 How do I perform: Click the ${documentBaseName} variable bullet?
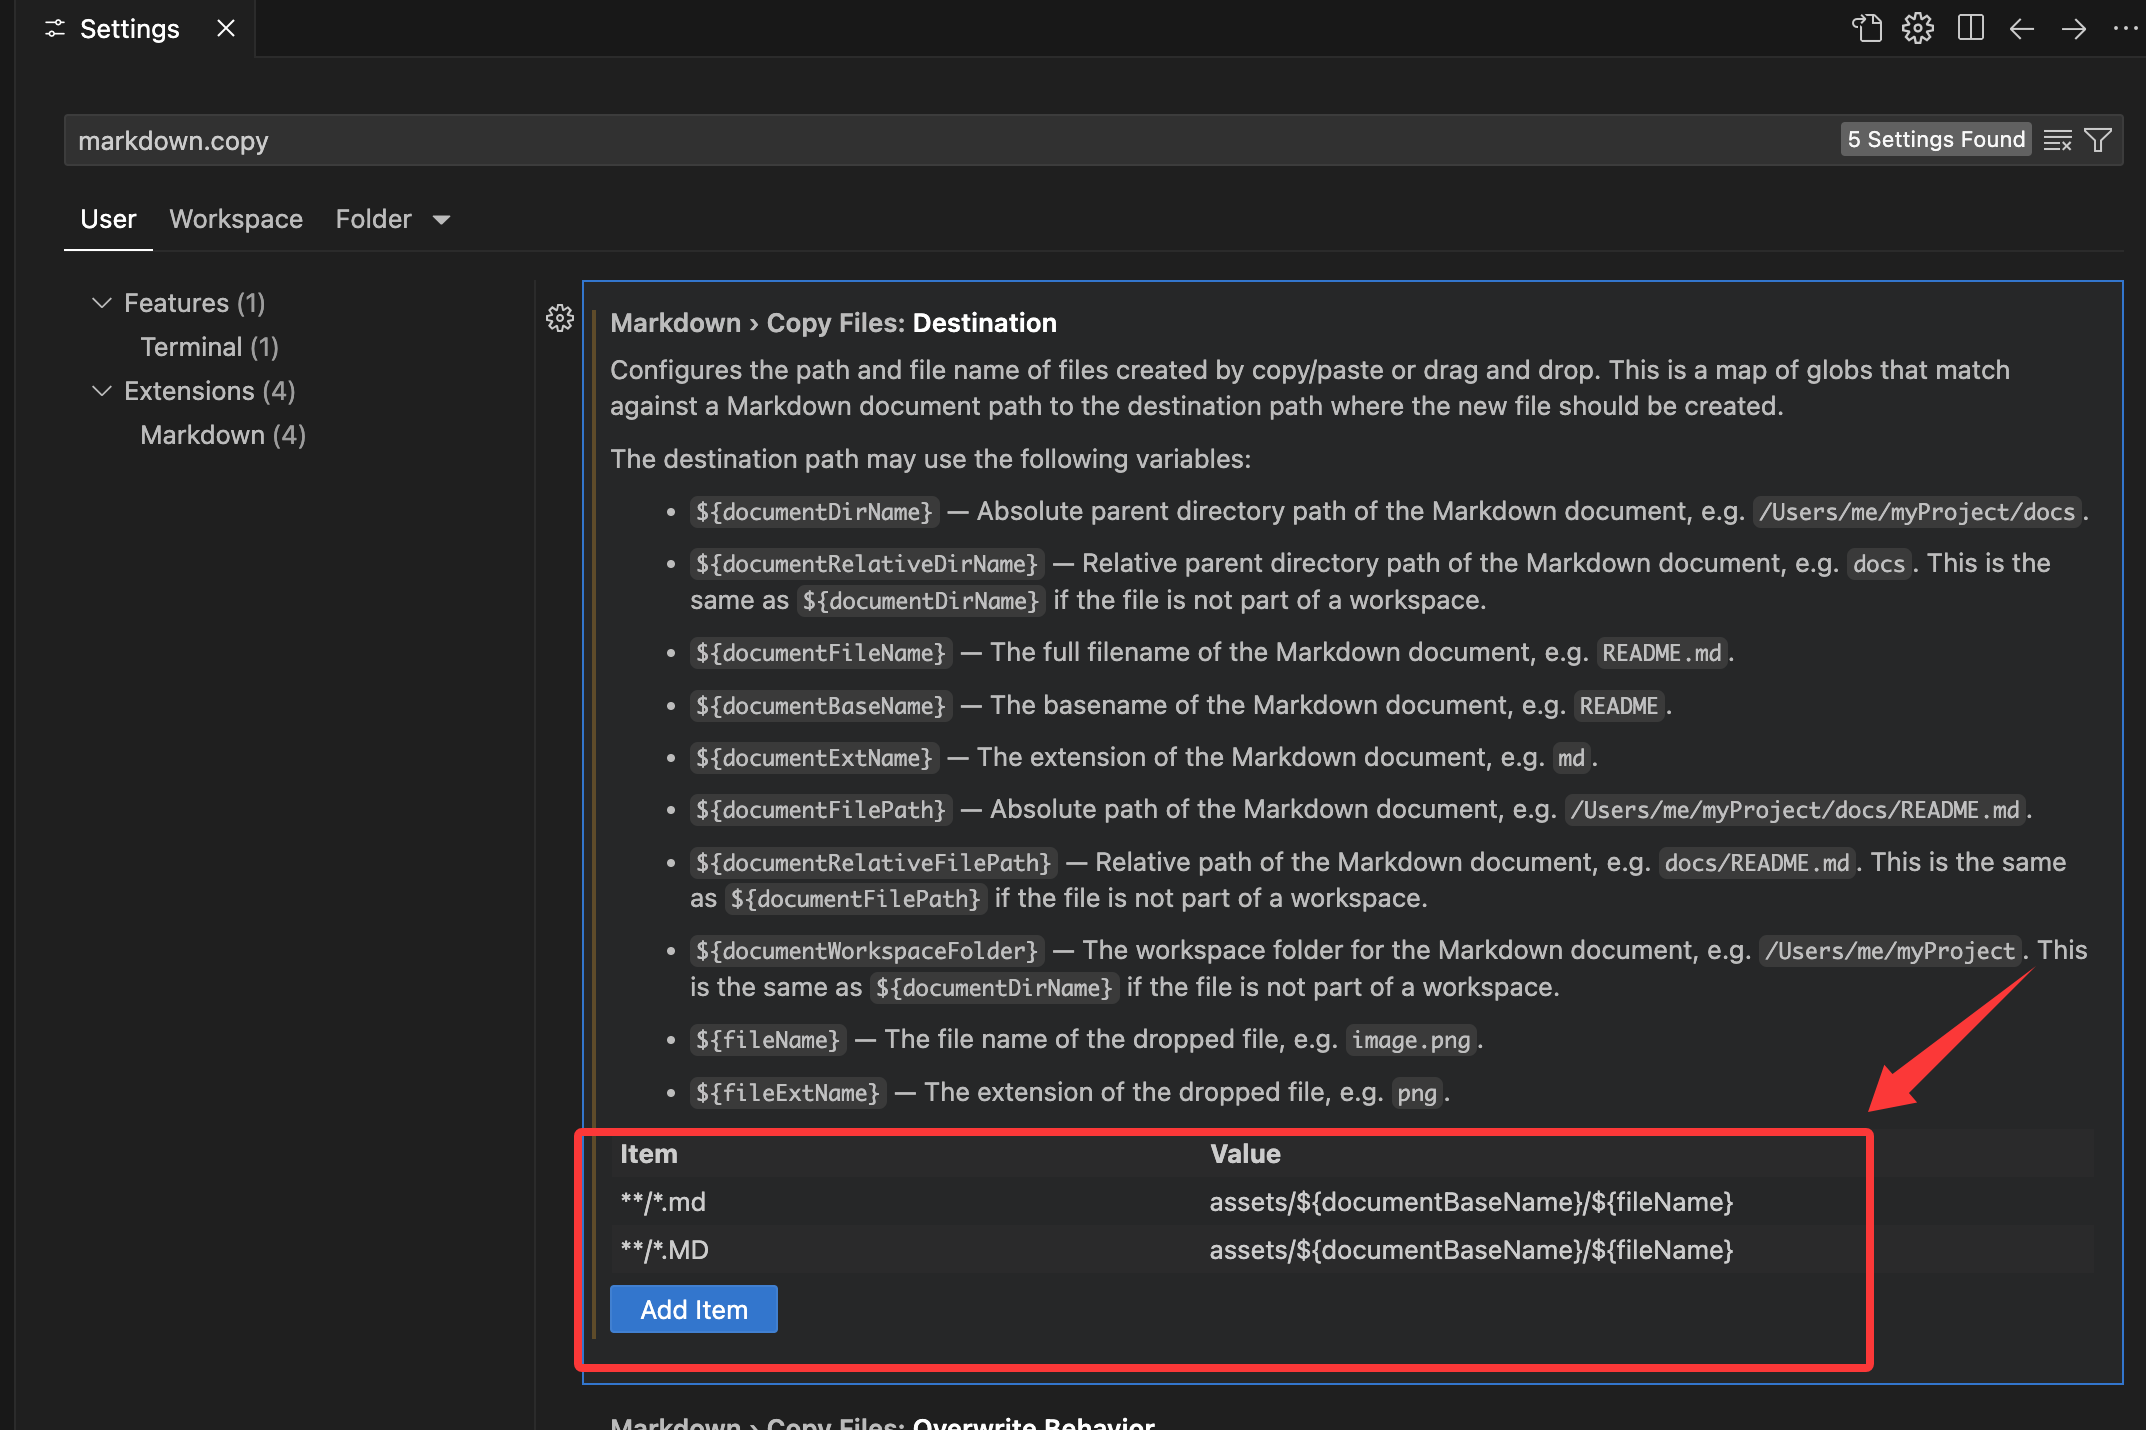821,706
